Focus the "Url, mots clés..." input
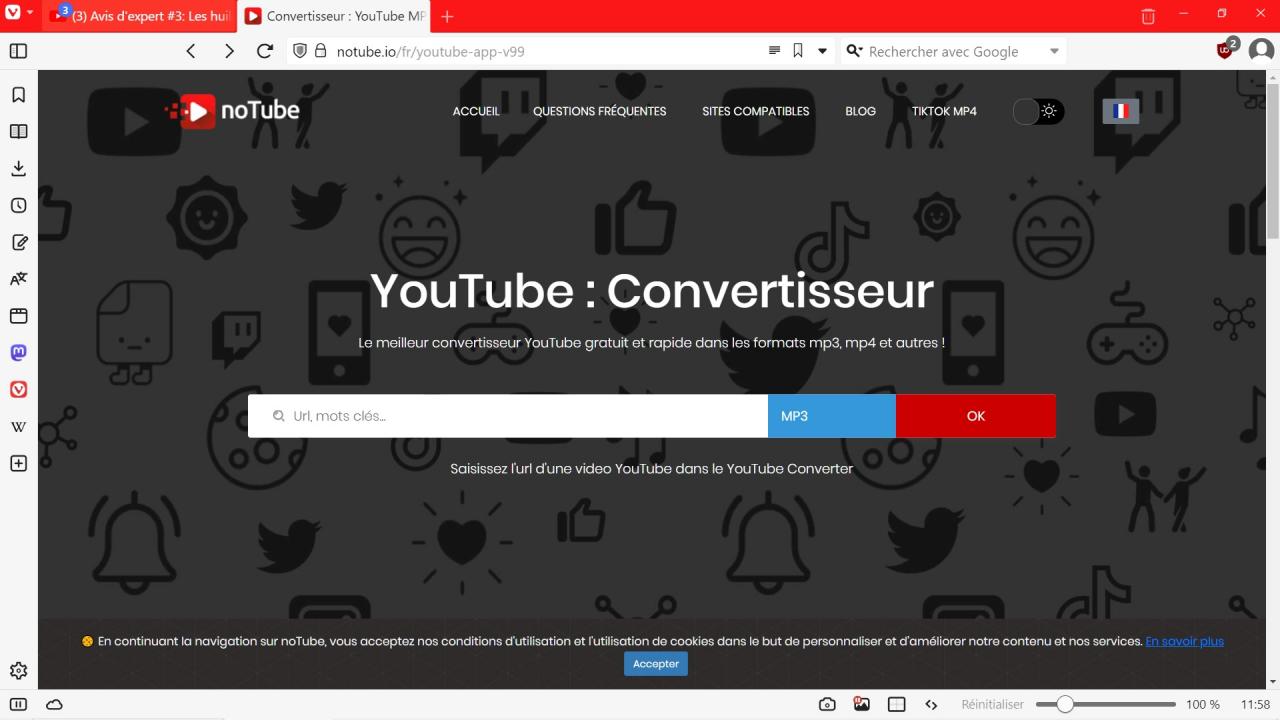This screenshot has width=1280, height=720. pos(508,416)
